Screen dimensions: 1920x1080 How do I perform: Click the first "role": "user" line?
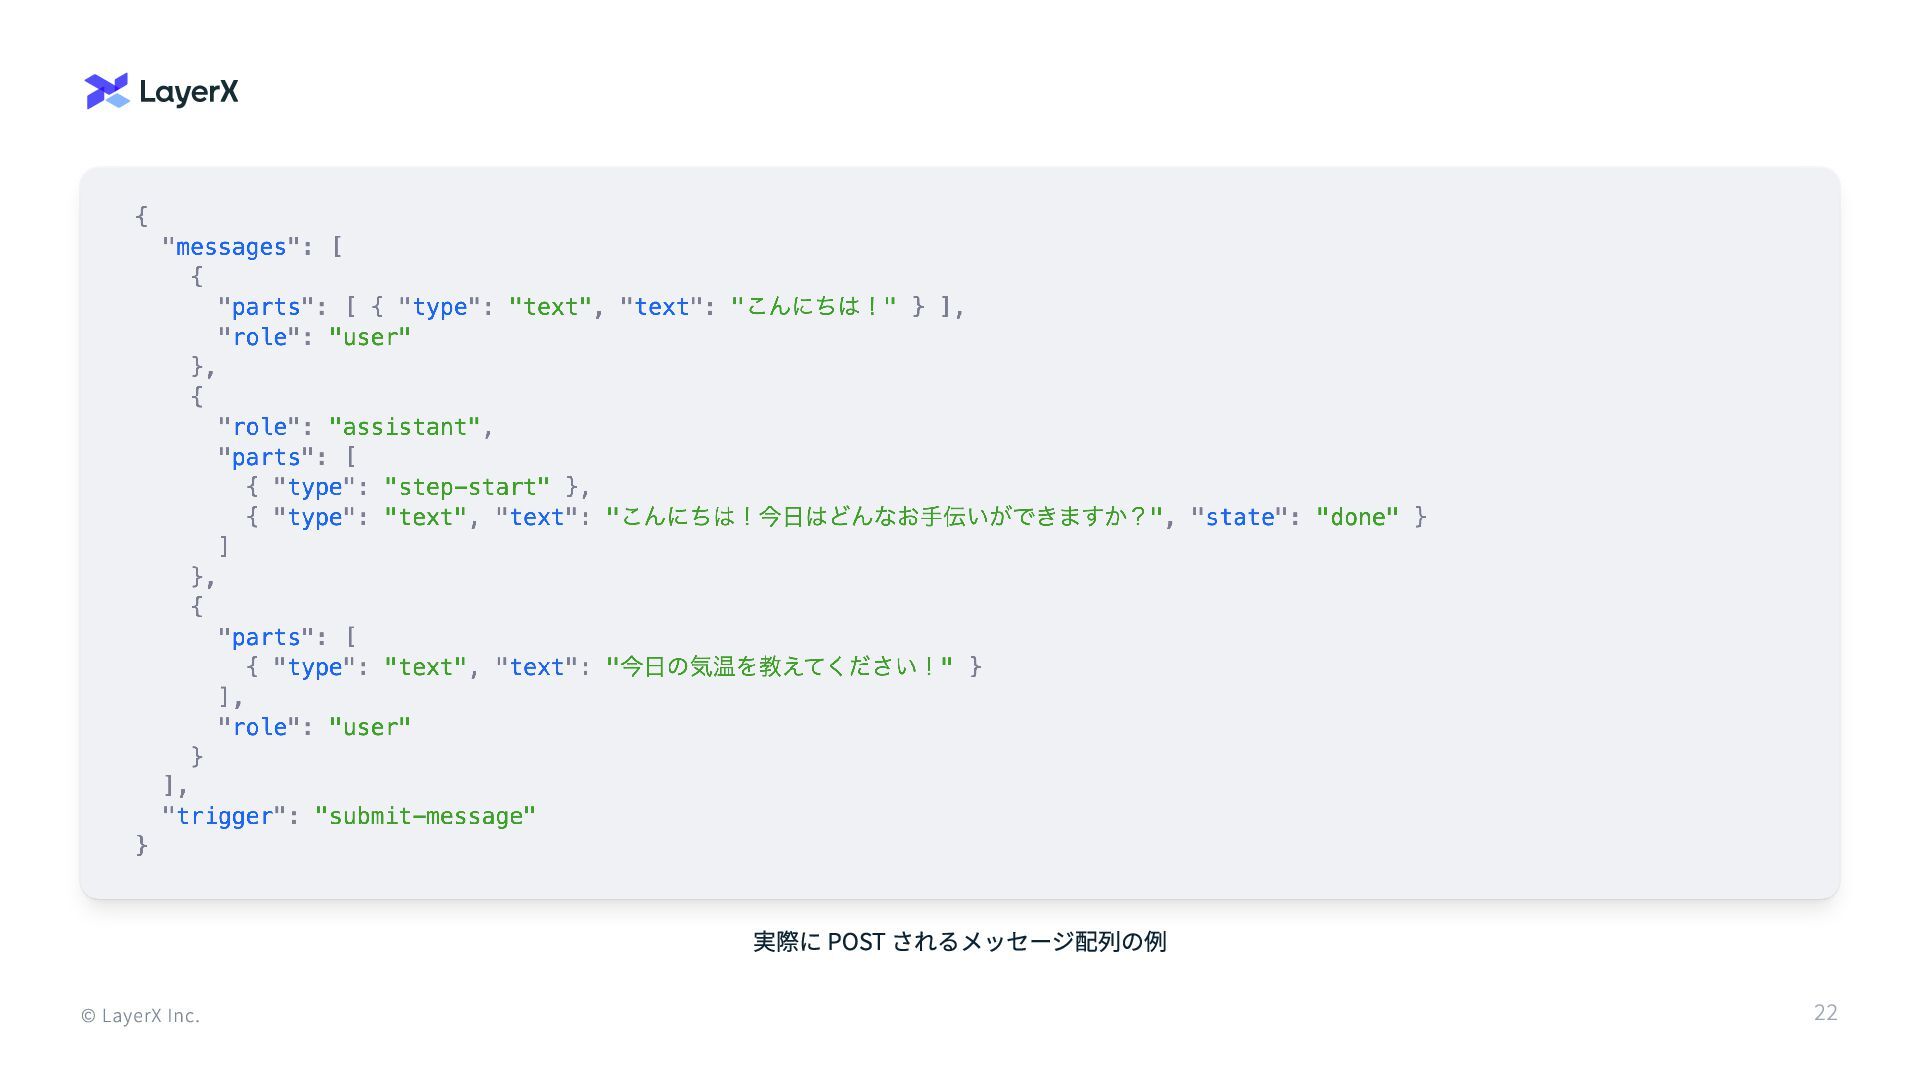point(314,337)
